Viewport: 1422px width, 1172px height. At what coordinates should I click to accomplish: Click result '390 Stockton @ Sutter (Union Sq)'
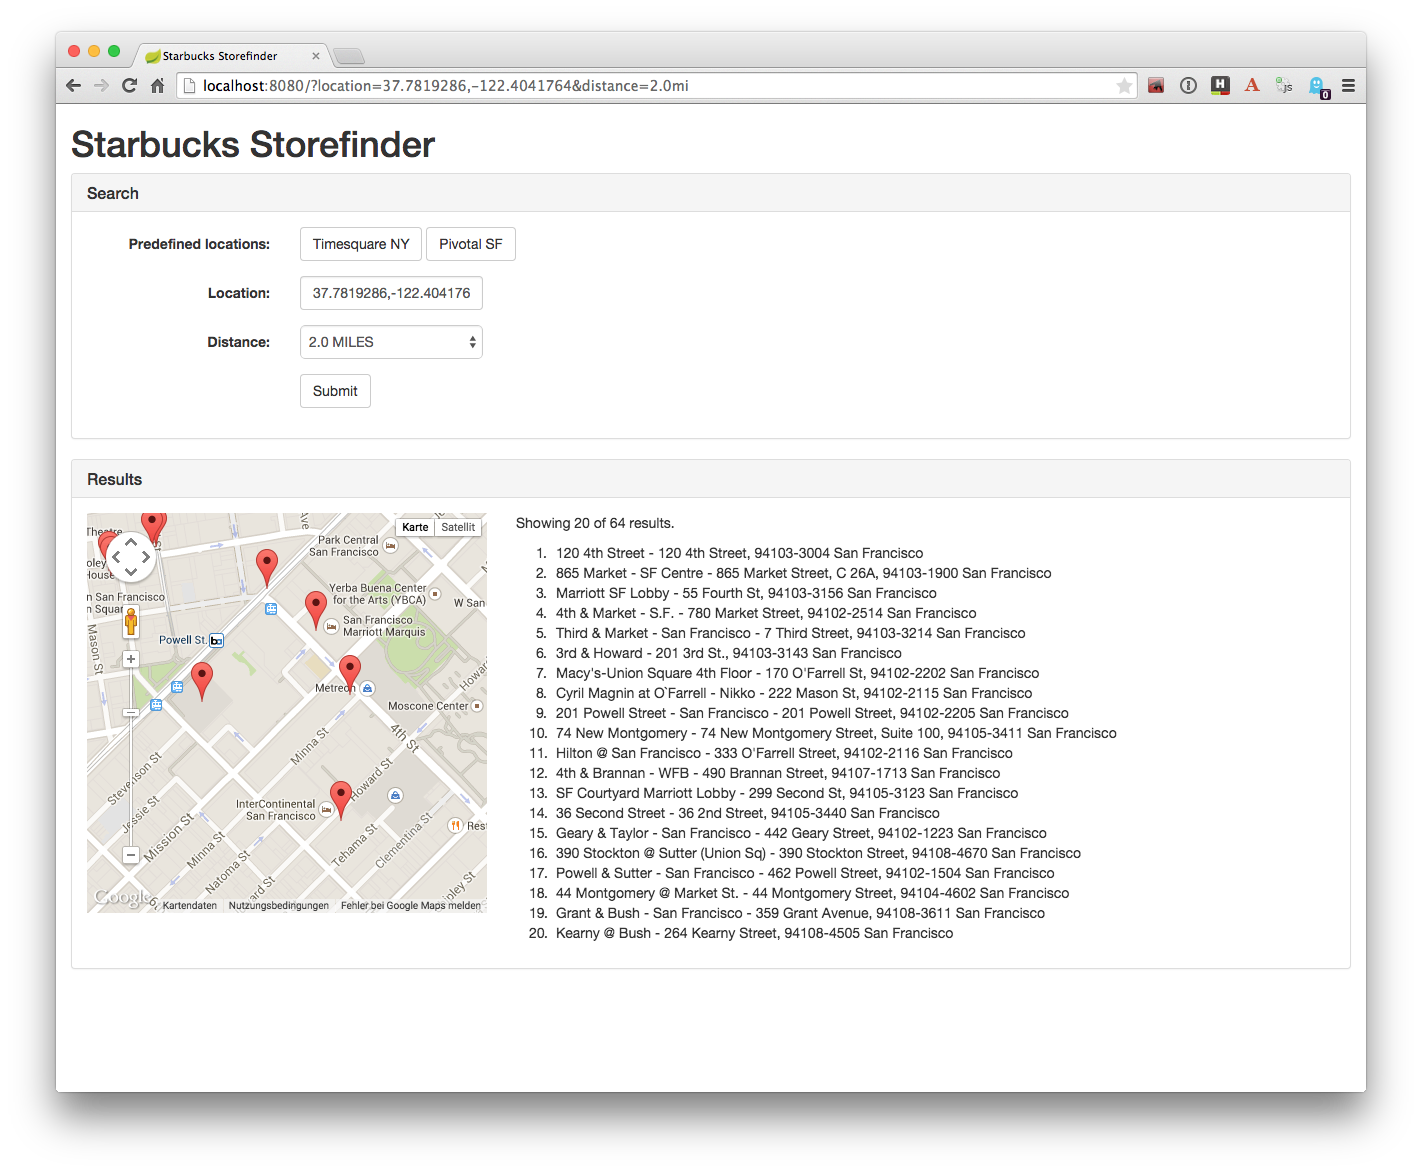pos(818,853)
